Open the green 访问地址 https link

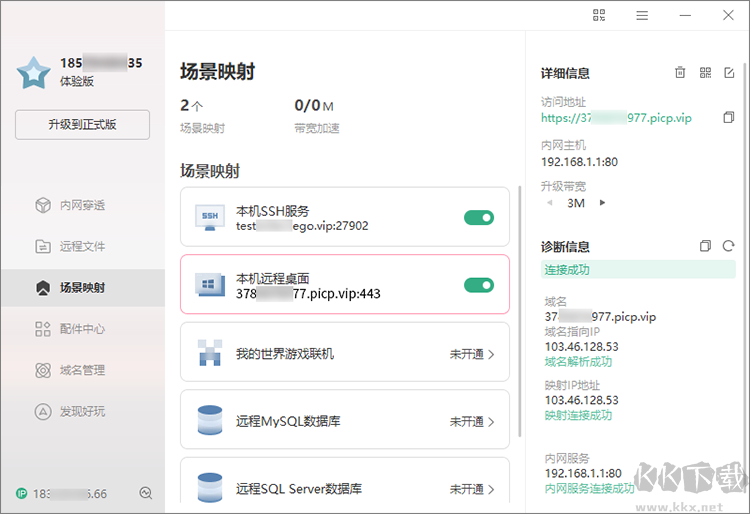(x=616, y=118)
